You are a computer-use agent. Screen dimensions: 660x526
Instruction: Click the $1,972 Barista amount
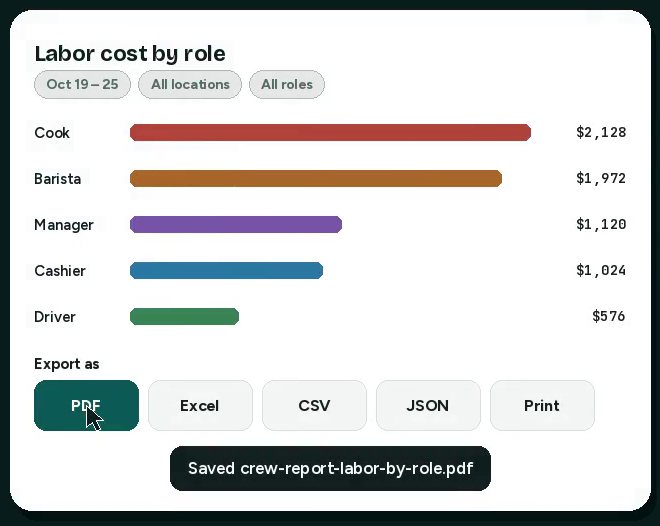601,178
